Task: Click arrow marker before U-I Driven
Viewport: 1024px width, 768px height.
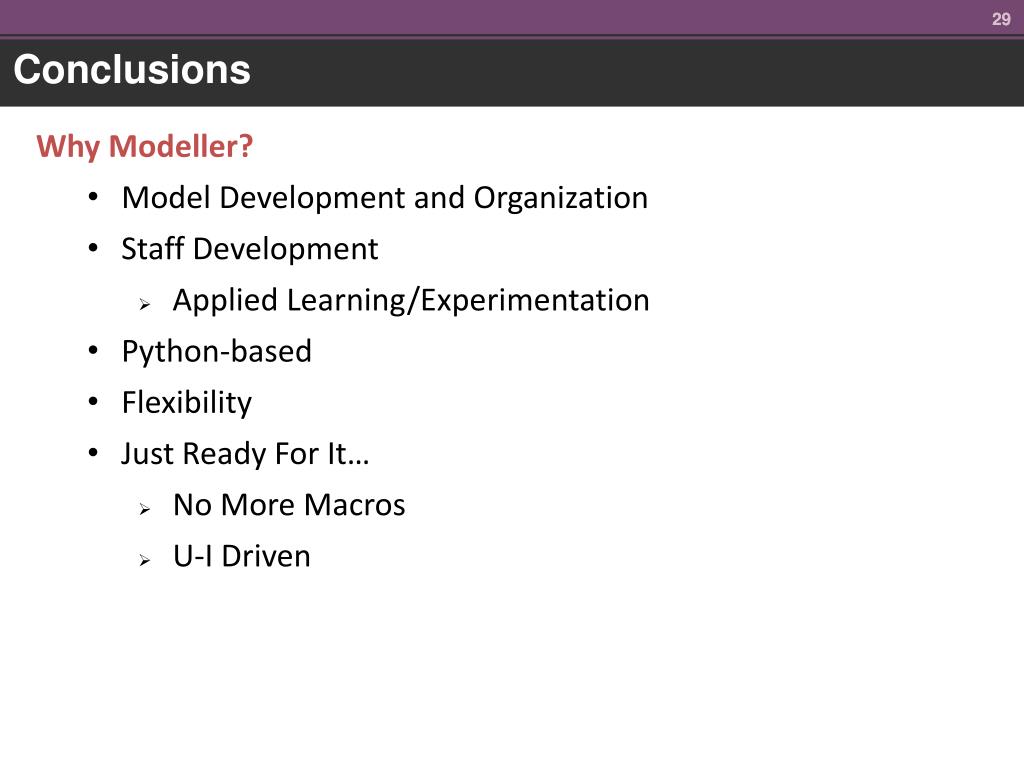Action: (145, 560)
